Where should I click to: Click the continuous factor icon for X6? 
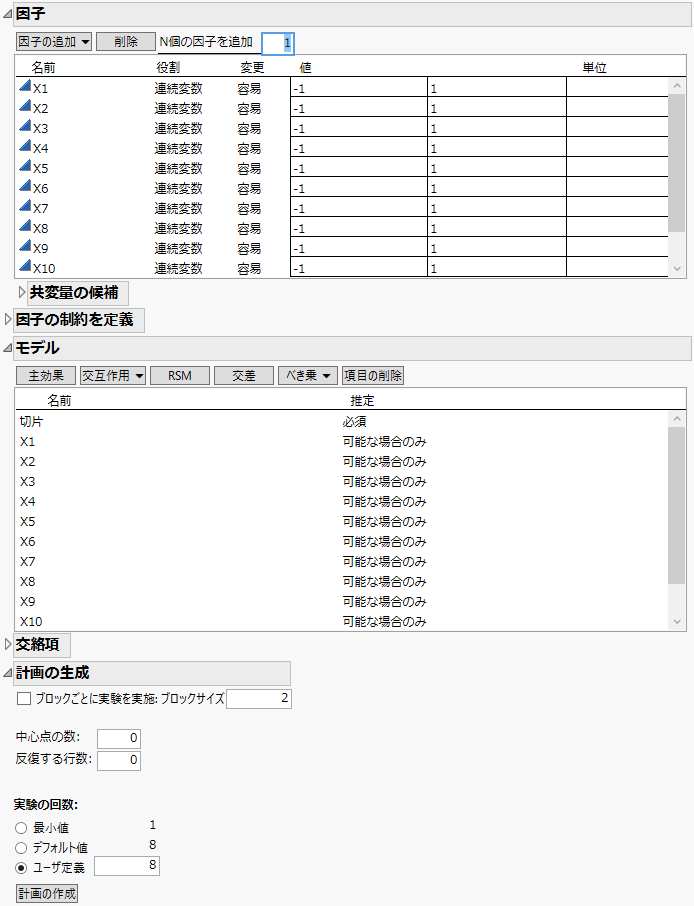click(x=25, y=186)
